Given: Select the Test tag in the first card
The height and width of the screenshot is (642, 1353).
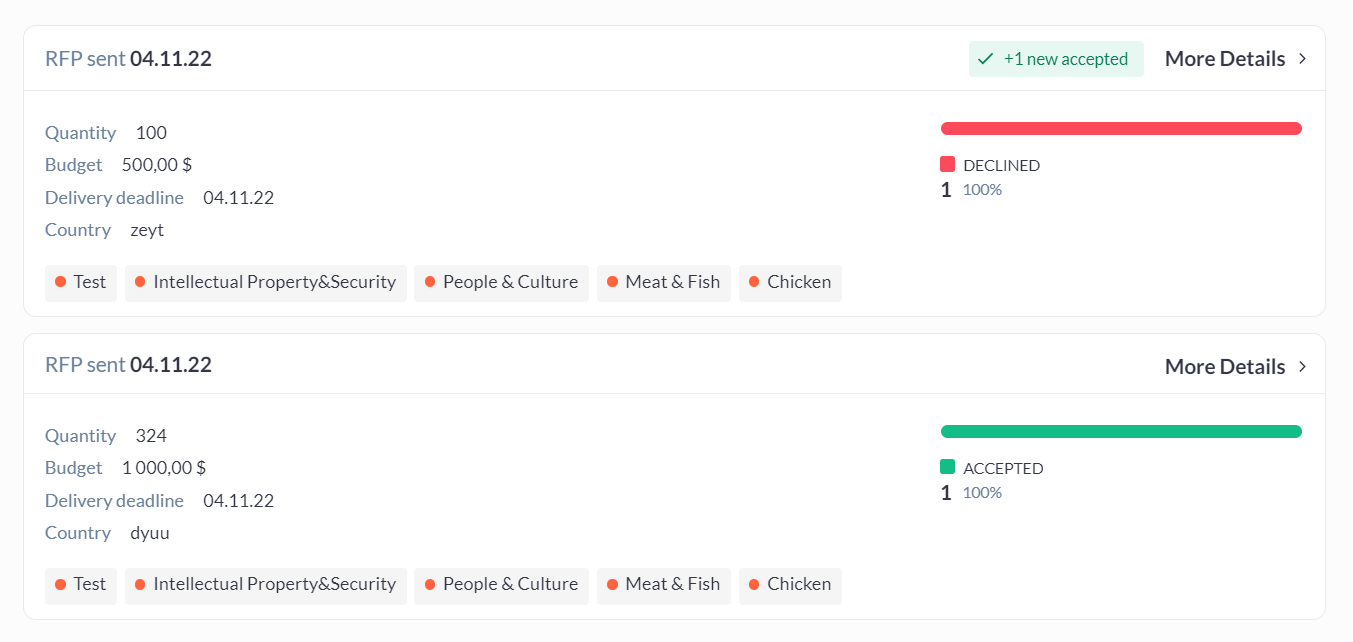Looking at the screenshot, I should coord(81,282).
